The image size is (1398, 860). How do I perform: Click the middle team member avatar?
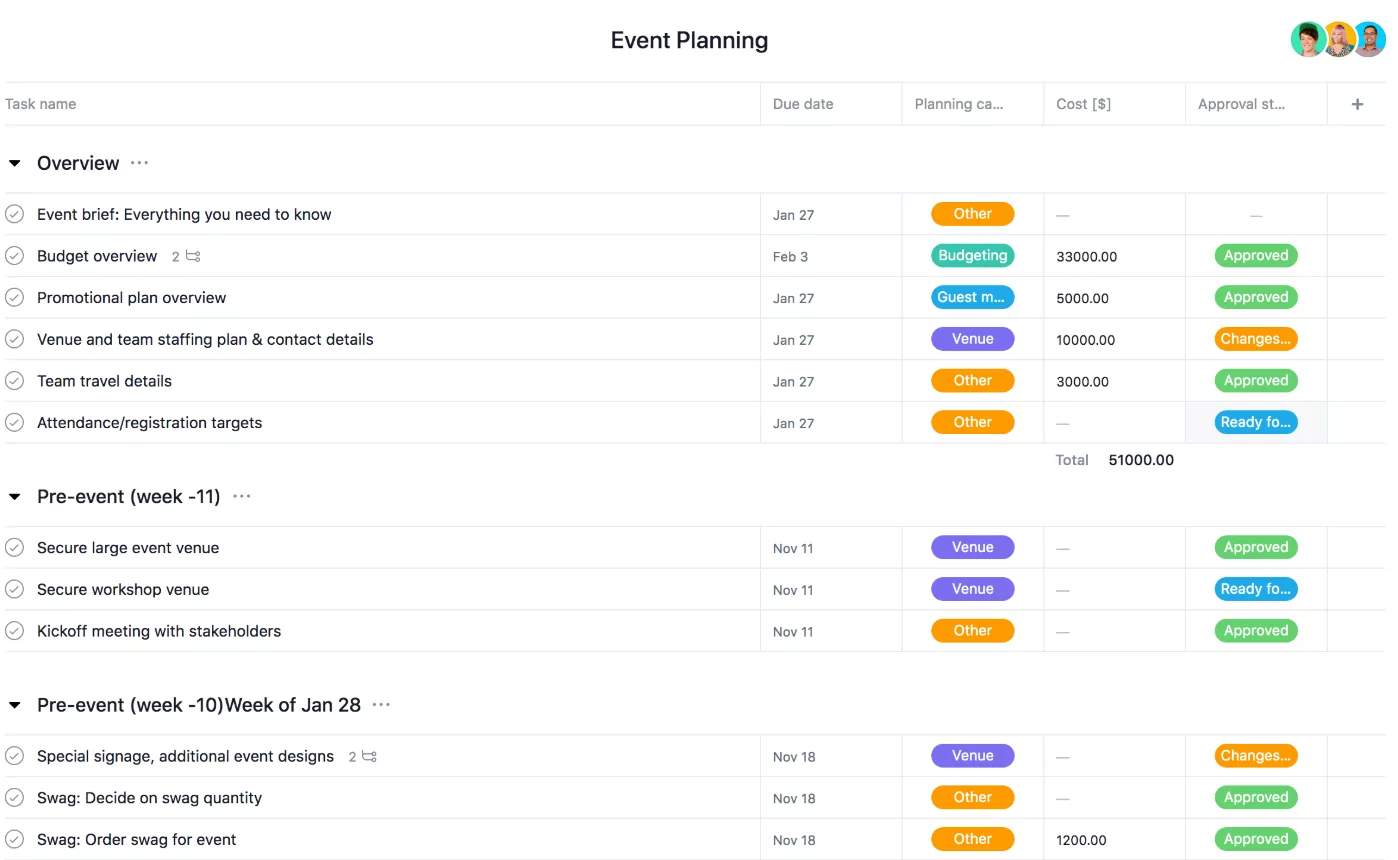[1340, 40]
